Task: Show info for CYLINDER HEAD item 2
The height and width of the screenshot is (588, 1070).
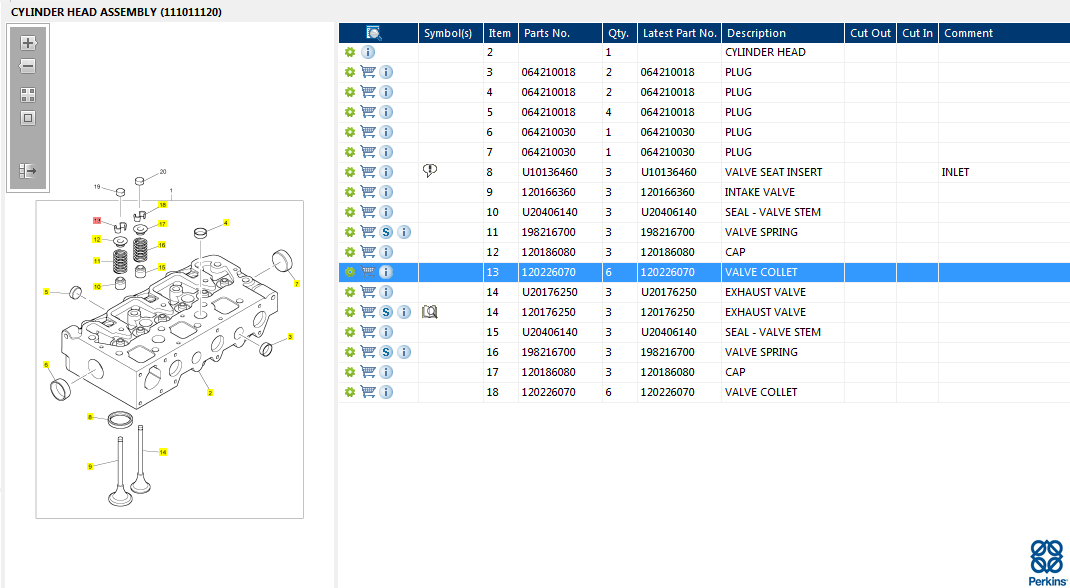Action: pyautogui.click(x=368, y=52)
